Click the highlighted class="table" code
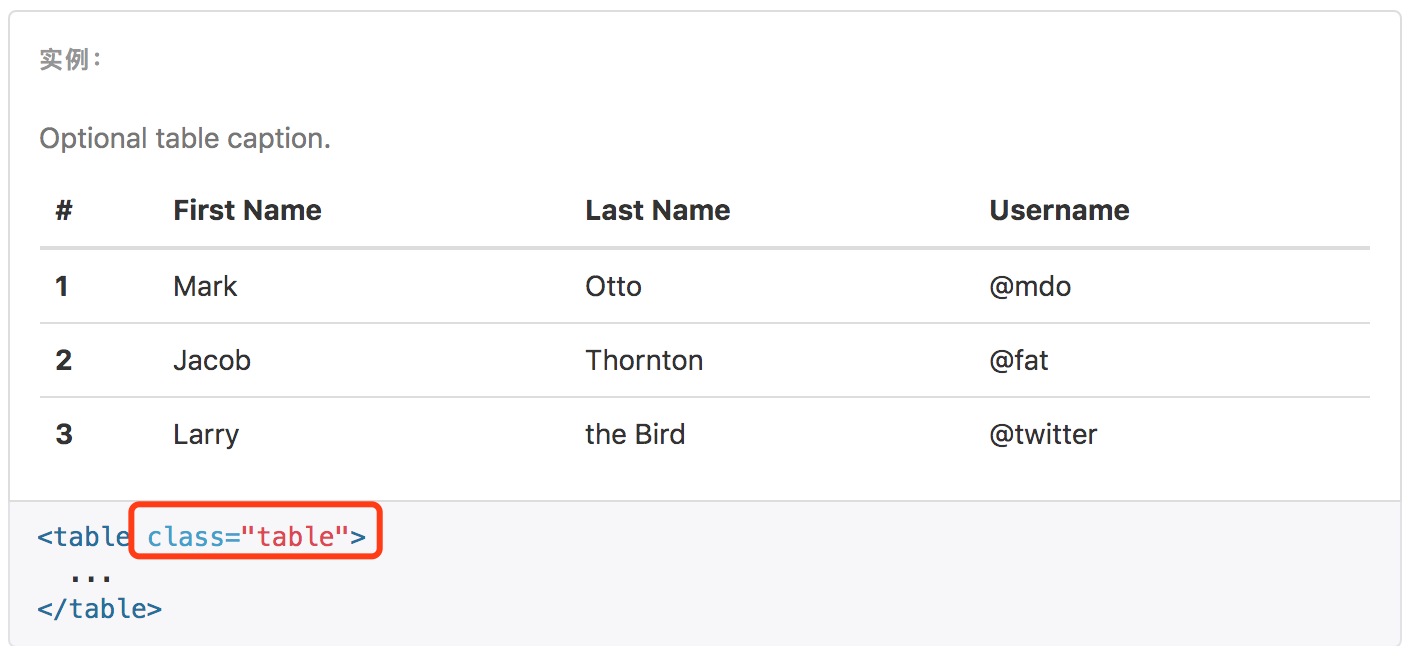 point(257,537)
